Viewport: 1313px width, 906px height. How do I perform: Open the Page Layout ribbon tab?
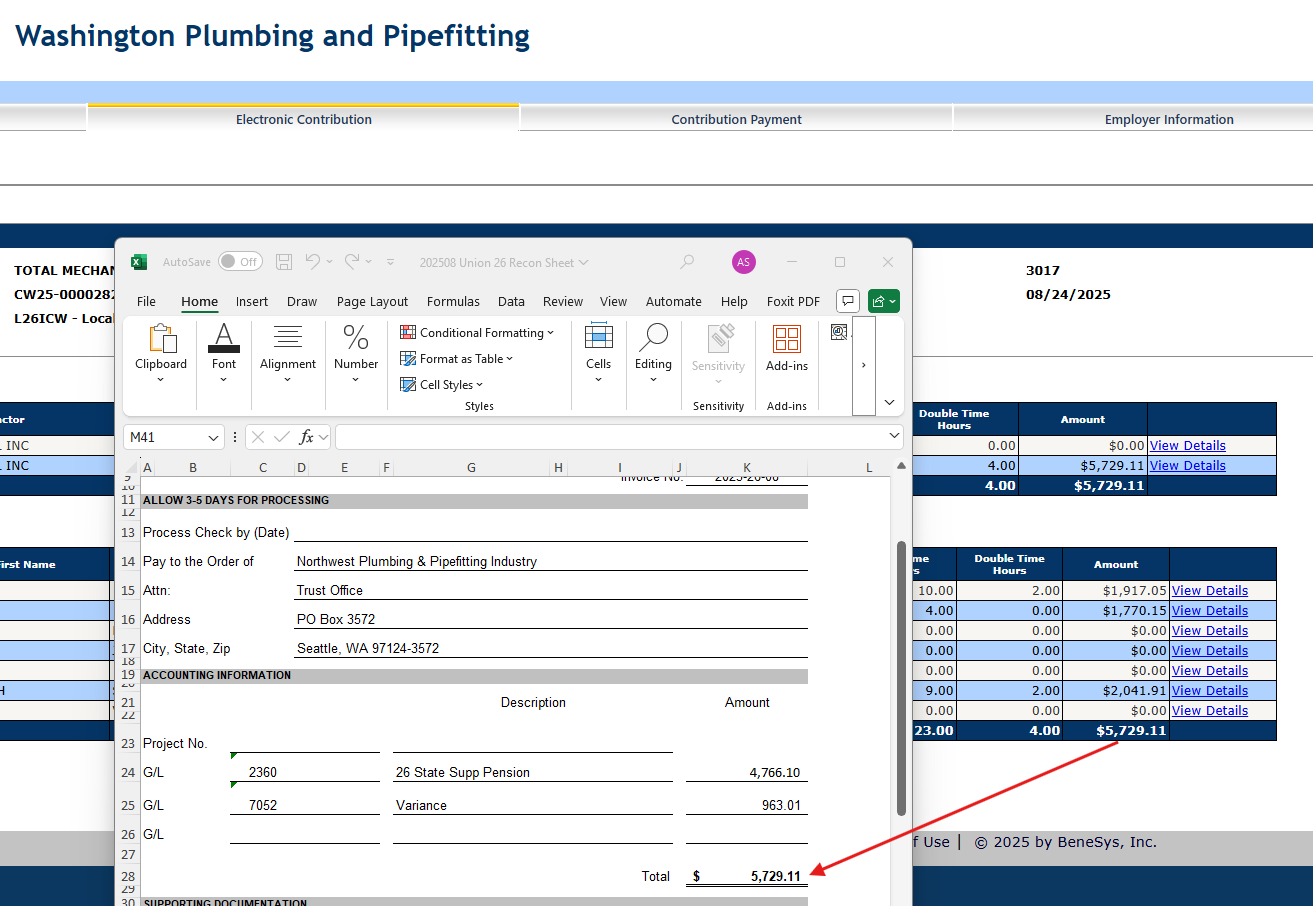372,301
